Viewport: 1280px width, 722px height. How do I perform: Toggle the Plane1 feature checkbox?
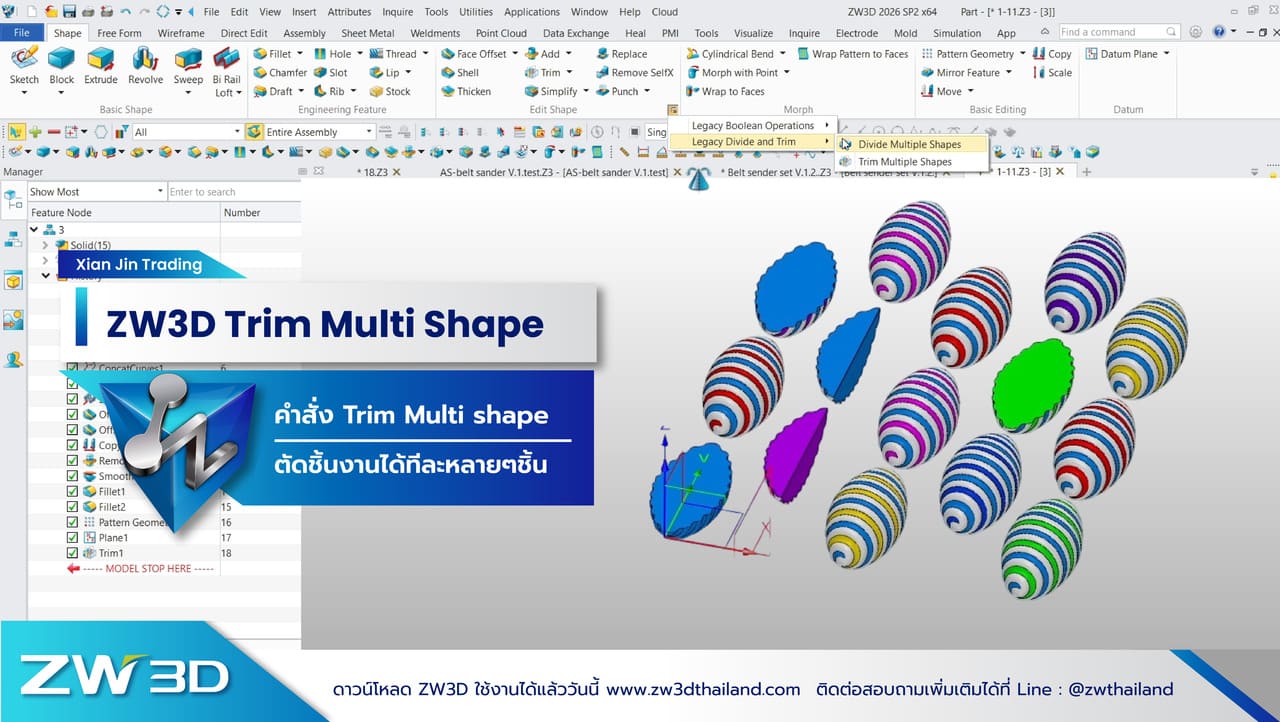tap(71, 537)
